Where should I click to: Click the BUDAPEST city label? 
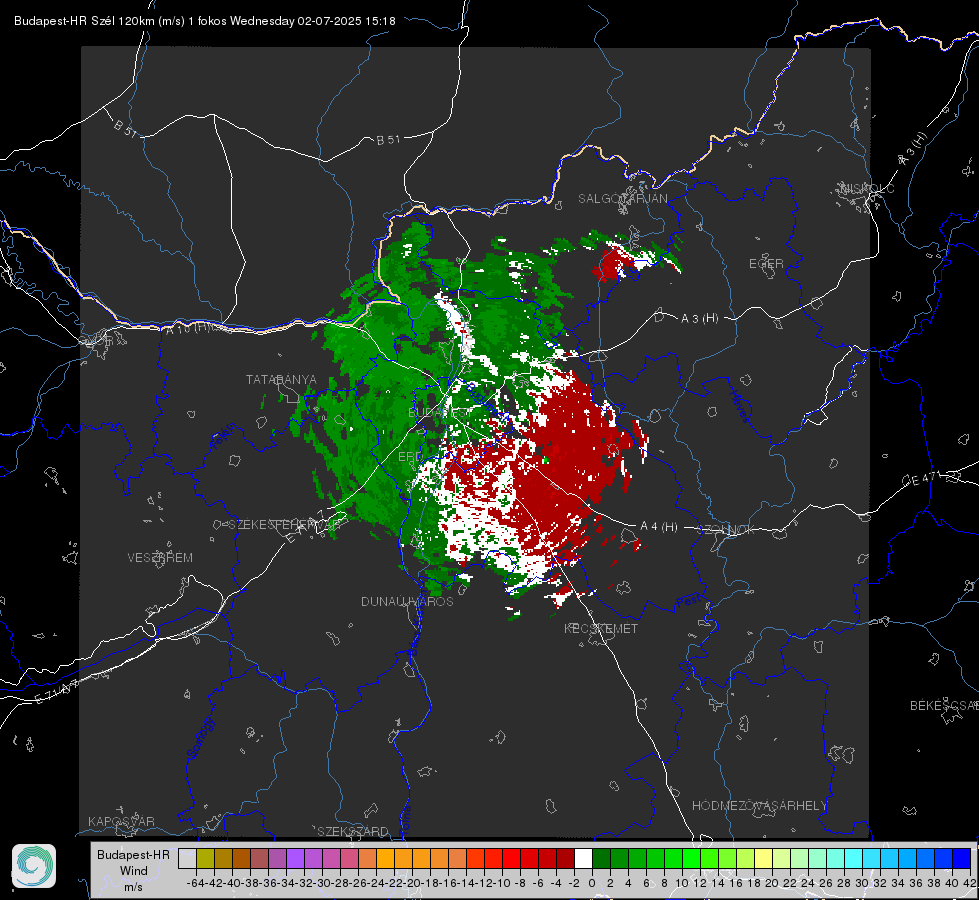440,413
